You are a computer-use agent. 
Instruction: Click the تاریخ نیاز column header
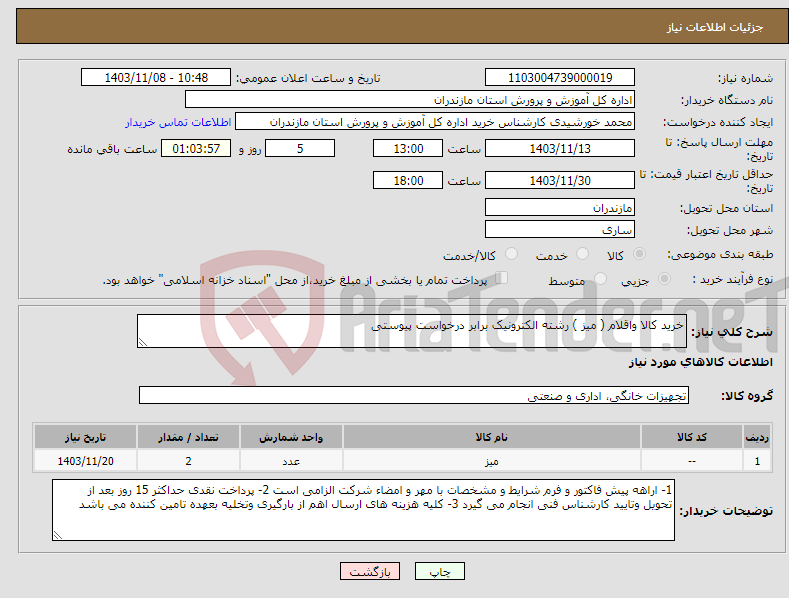[x=85, y=437]
